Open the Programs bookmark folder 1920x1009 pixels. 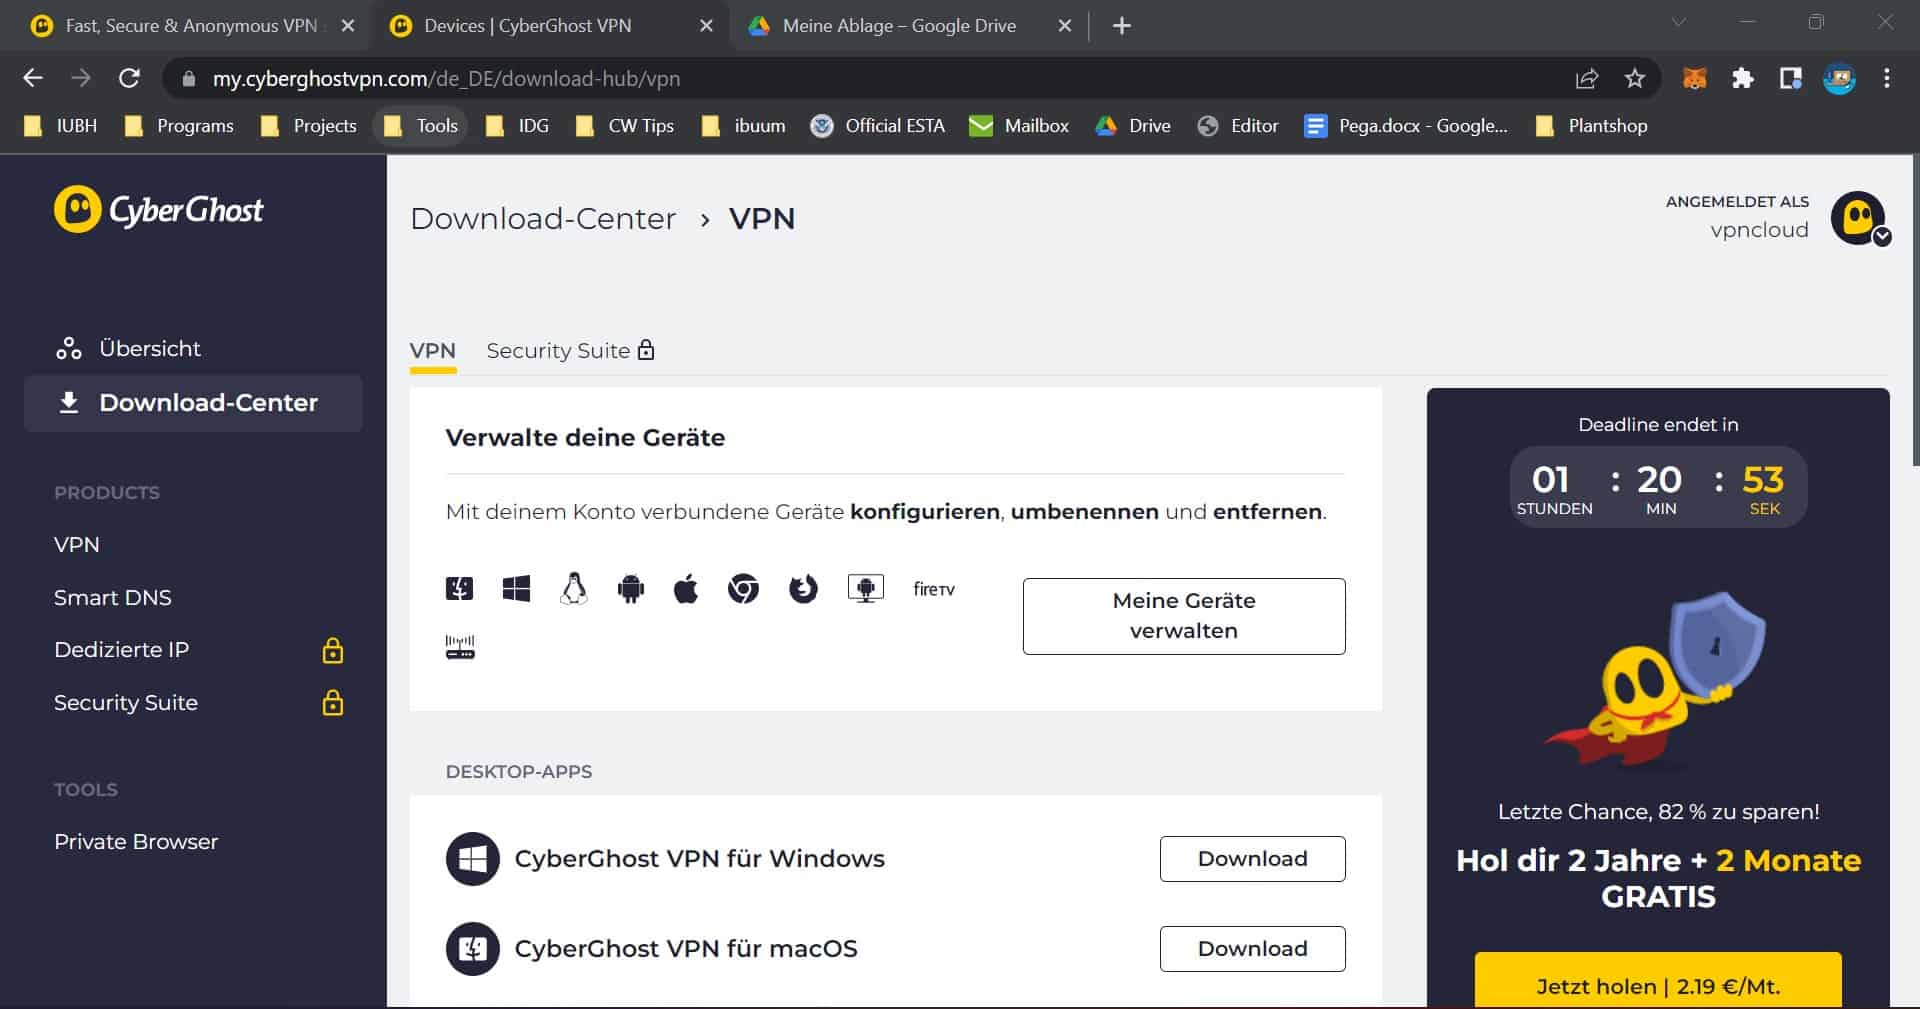pyautogui.click(x=178, y=126)
